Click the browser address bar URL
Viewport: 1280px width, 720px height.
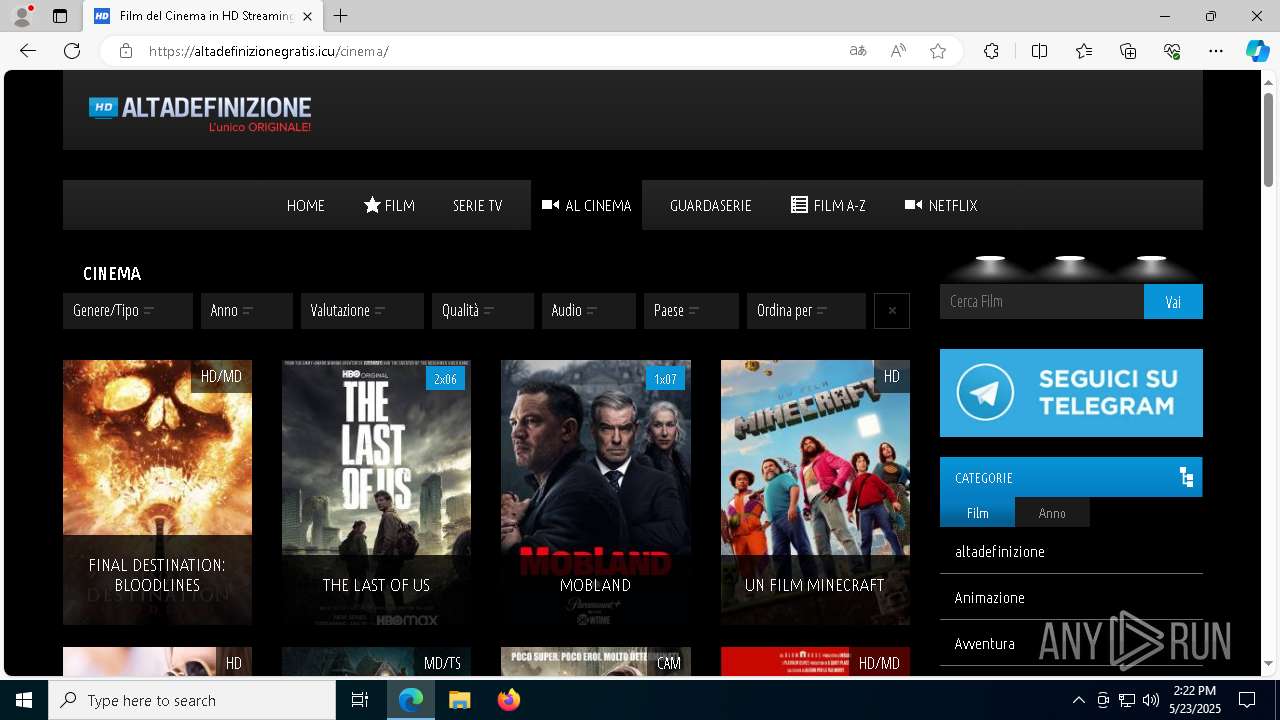(268, 51)
